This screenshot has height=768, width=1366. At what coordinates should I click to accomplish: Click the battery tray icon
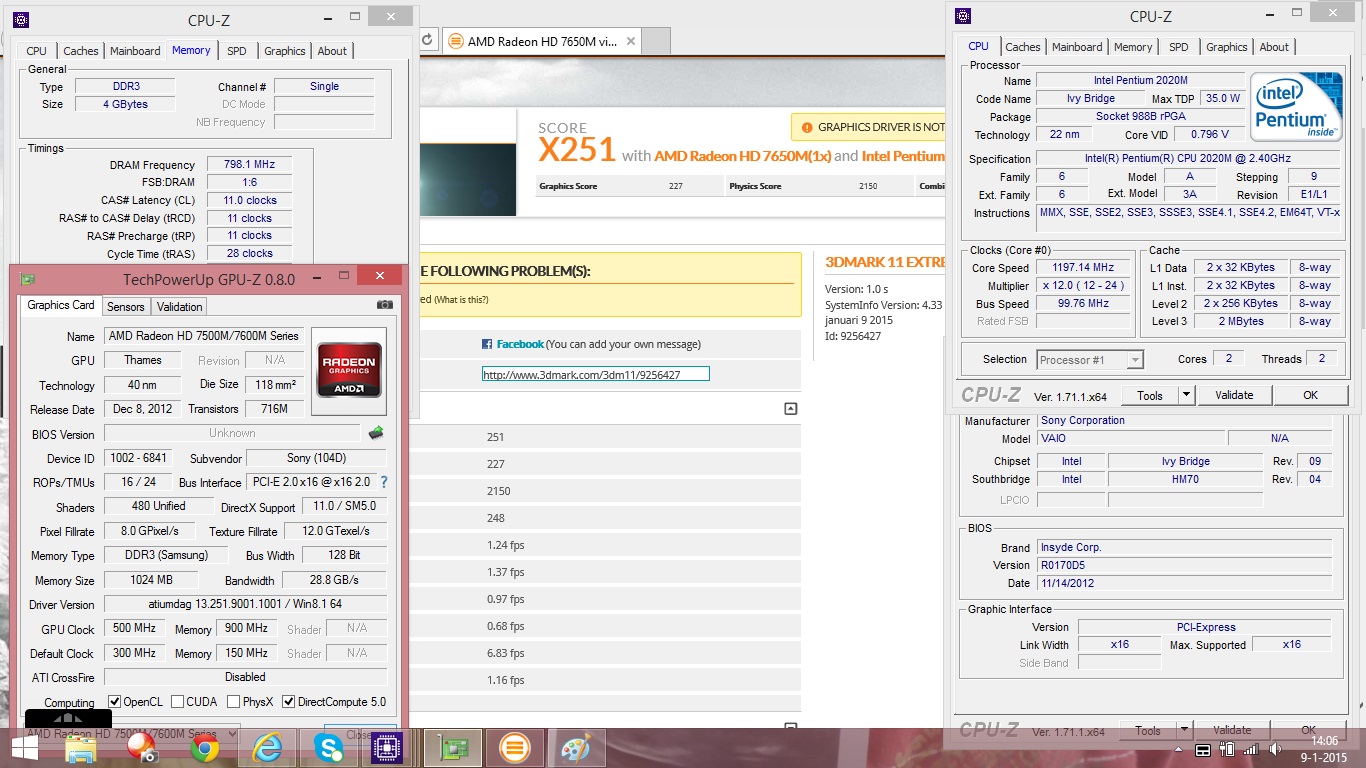click(1228, 751)
